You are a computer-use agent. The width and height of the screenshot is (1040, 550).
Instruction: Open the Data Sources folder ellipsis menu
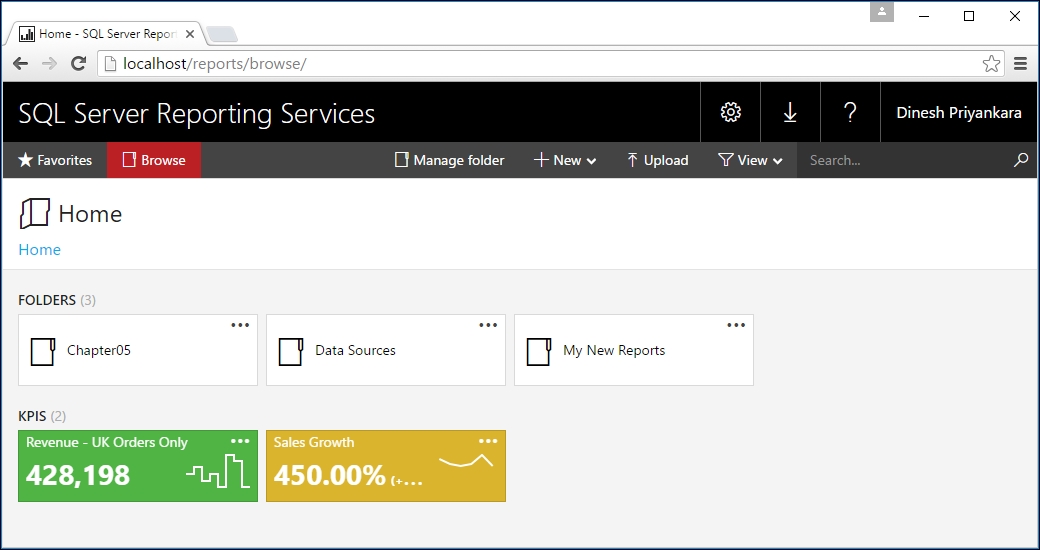(x=488, y=325)
